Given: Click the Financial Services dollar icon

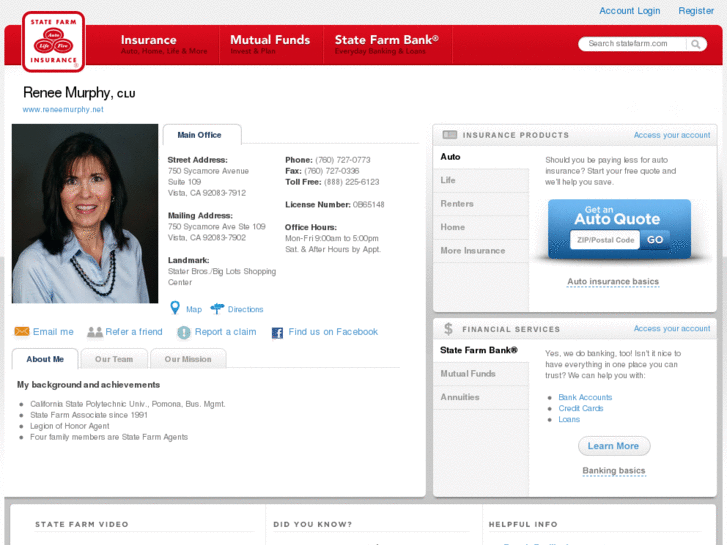Looking at the screenshot, I should [448, 329].
